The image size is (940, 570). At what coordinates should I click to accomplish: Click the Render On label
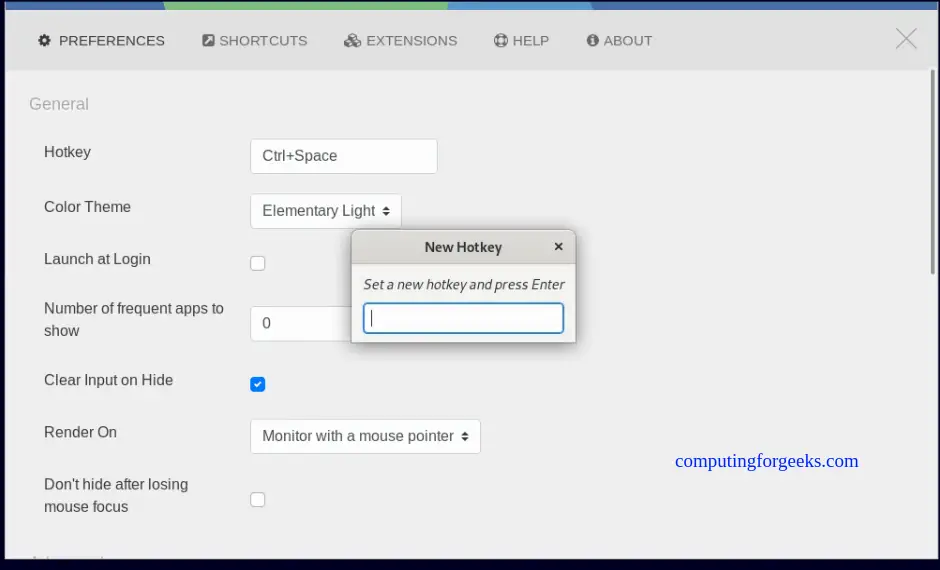(x=80, y=432)
